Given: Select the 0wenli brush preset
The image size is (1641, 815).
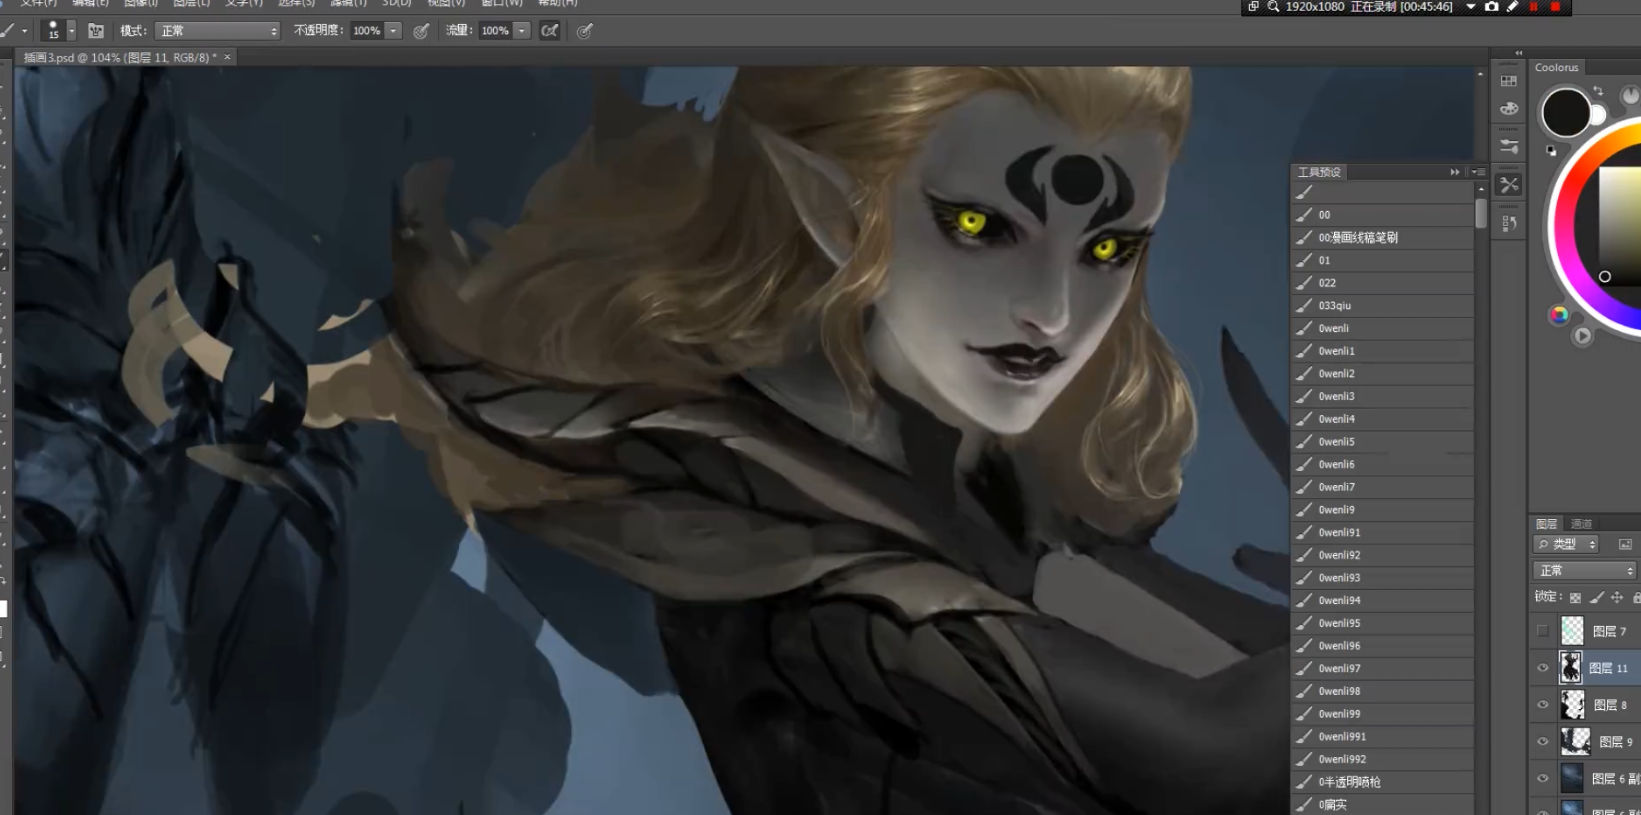Looking at the screenshot, I should 1383,328.
